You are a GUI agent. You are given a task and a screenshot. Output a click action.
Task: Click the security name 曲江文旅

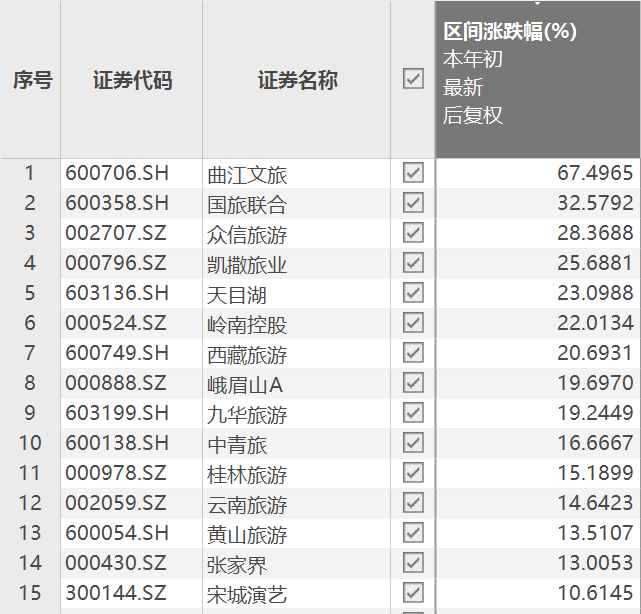tap(247, 175)
